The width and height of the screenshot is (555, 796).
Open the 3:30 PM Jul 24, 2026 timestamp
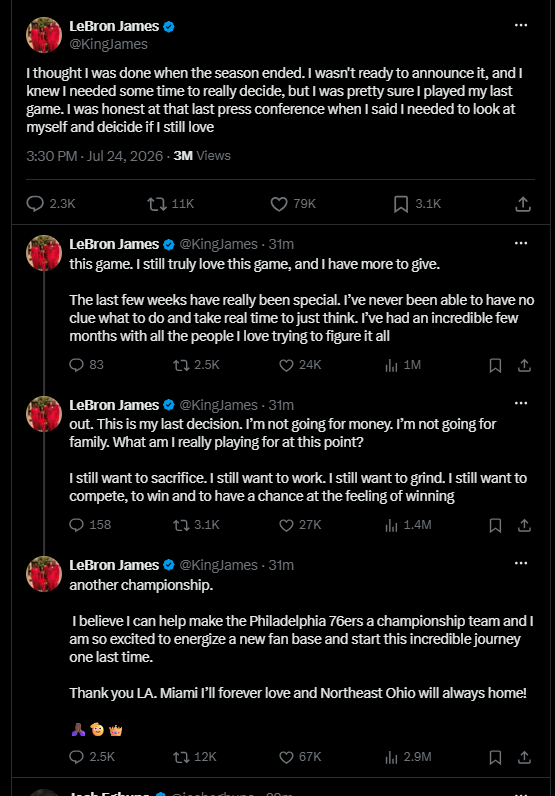(95, 156)
